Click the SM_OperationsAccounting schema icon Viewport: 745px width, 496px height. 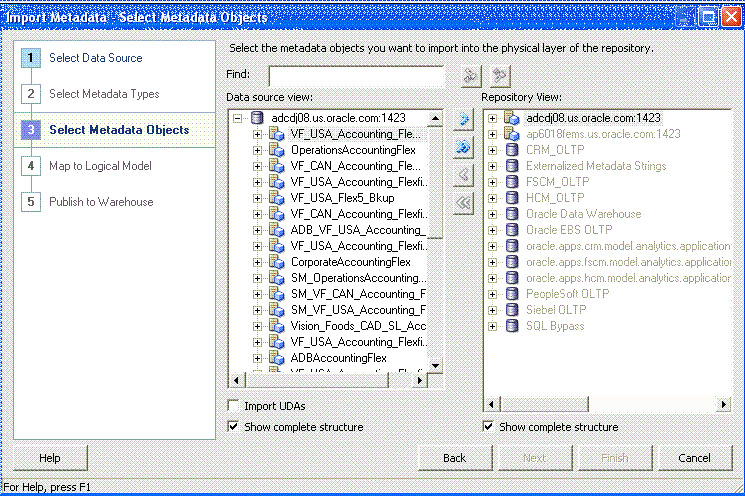pos(277,278)
